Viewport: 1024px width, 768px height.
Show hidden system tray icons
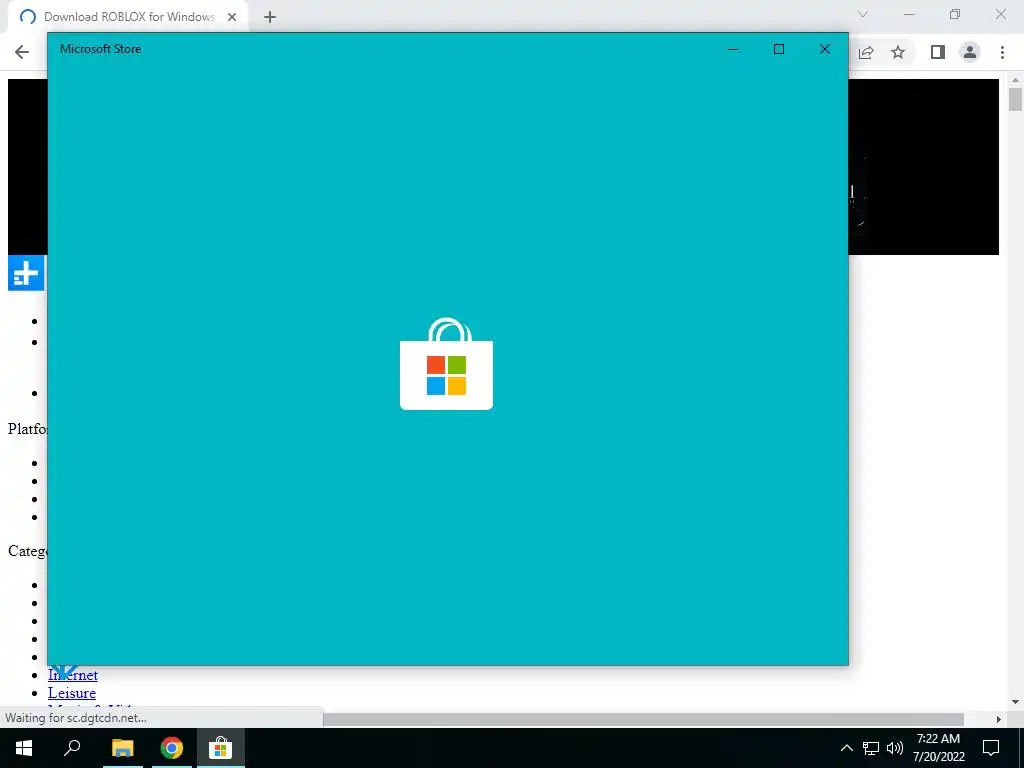(x=846, y=748)
